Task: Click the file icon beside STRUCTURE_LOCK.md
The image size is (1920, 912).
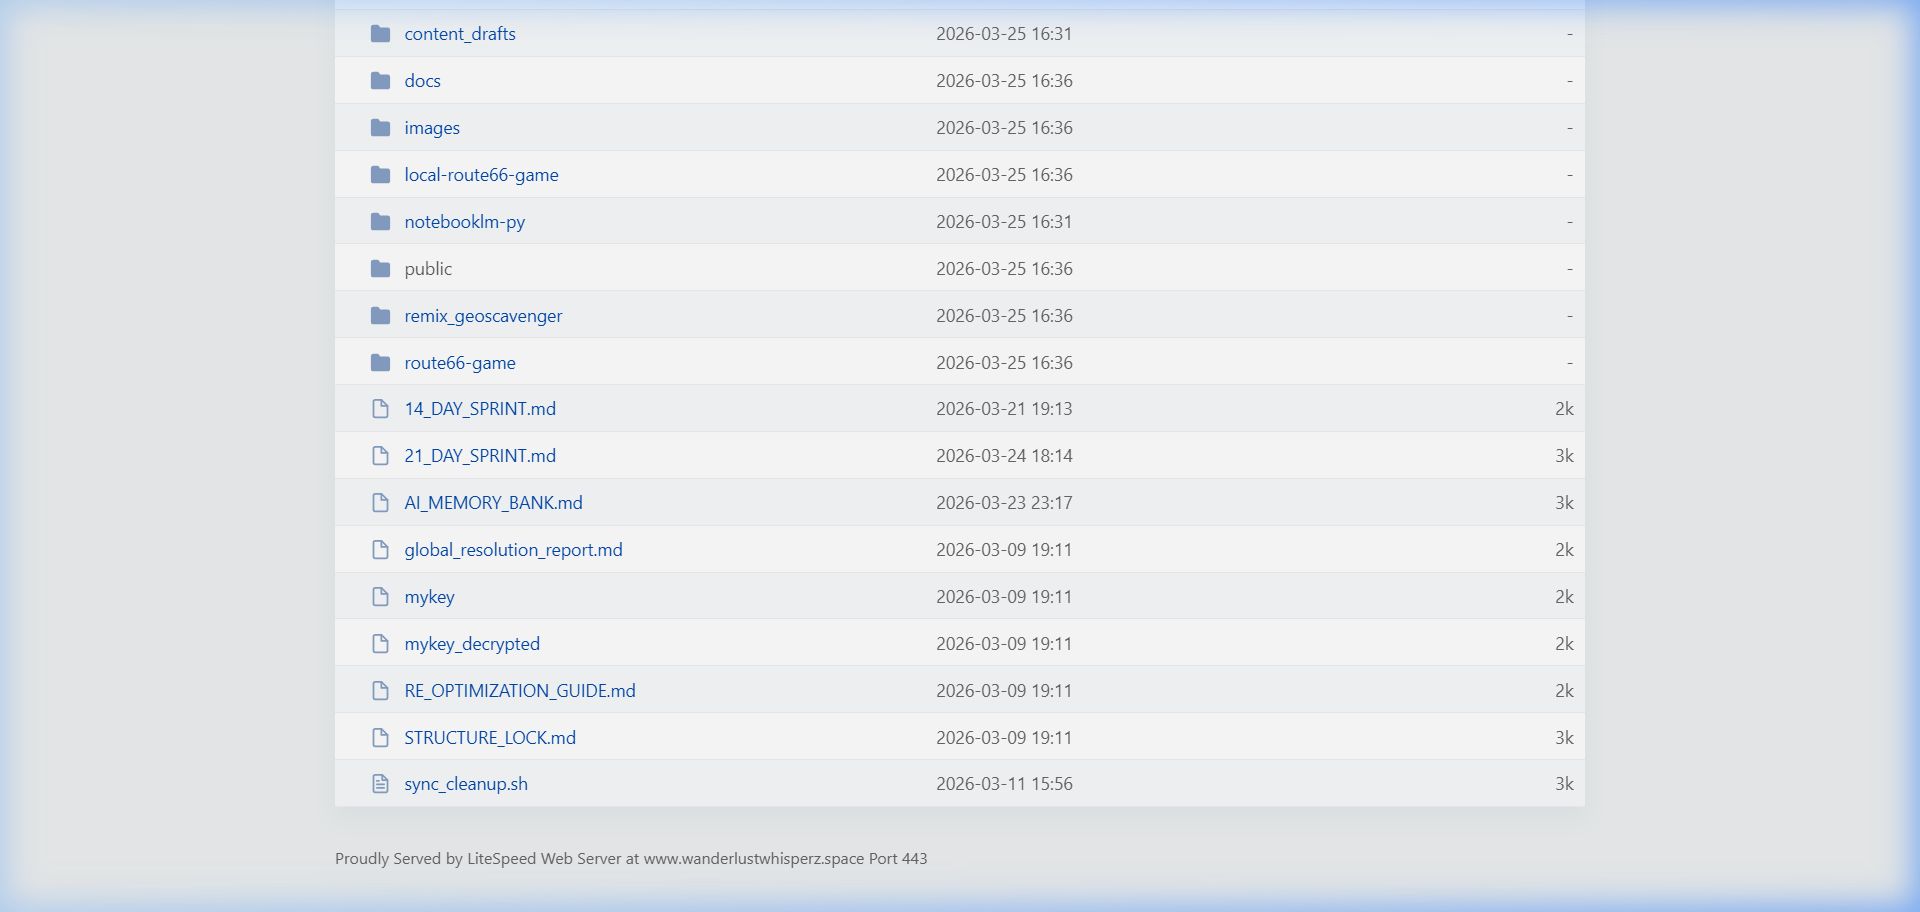Action: click(380, 738)
